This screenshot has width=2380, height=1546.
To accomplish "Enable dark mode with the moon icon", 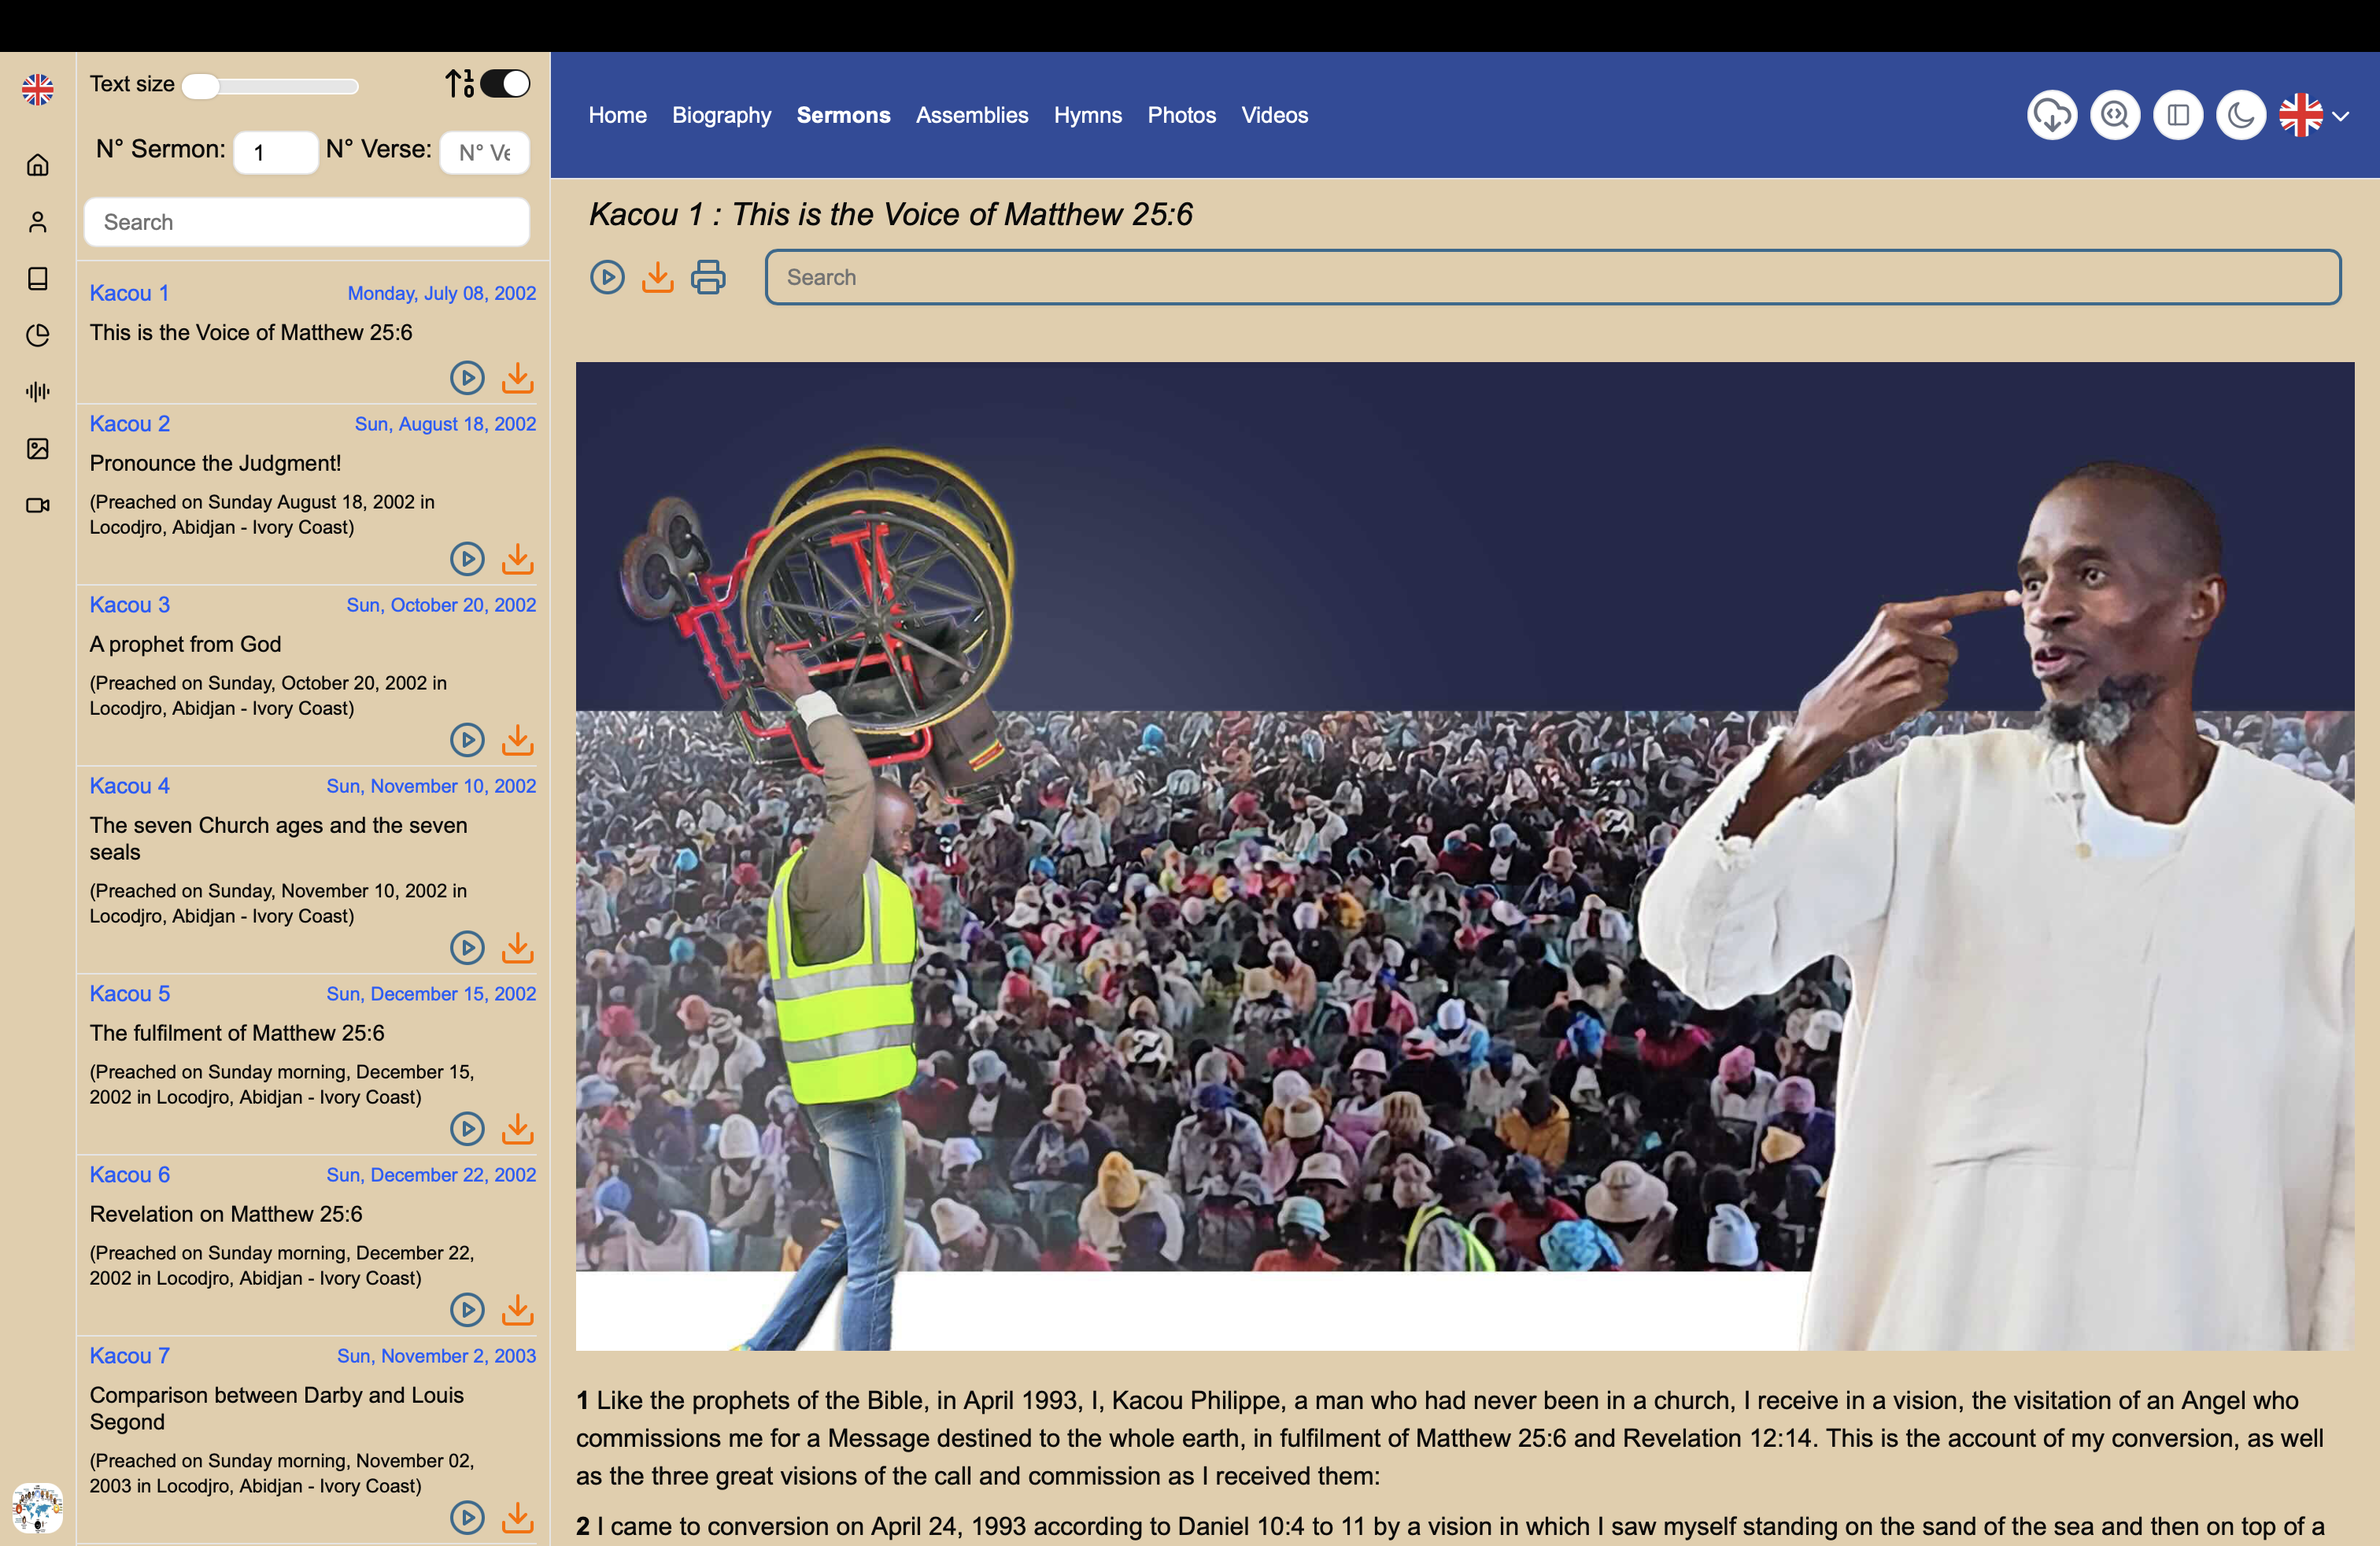I will 2240,115.
